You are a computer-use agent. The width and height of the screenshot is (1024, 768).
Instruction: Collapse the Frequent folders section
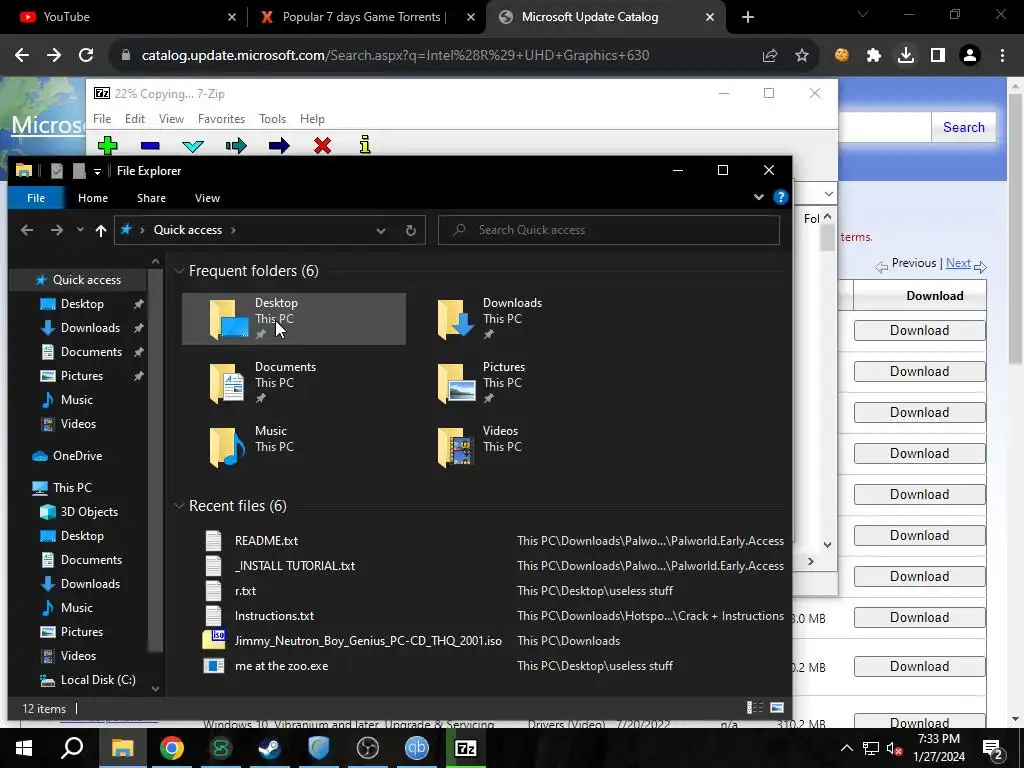tap(179, 271)
